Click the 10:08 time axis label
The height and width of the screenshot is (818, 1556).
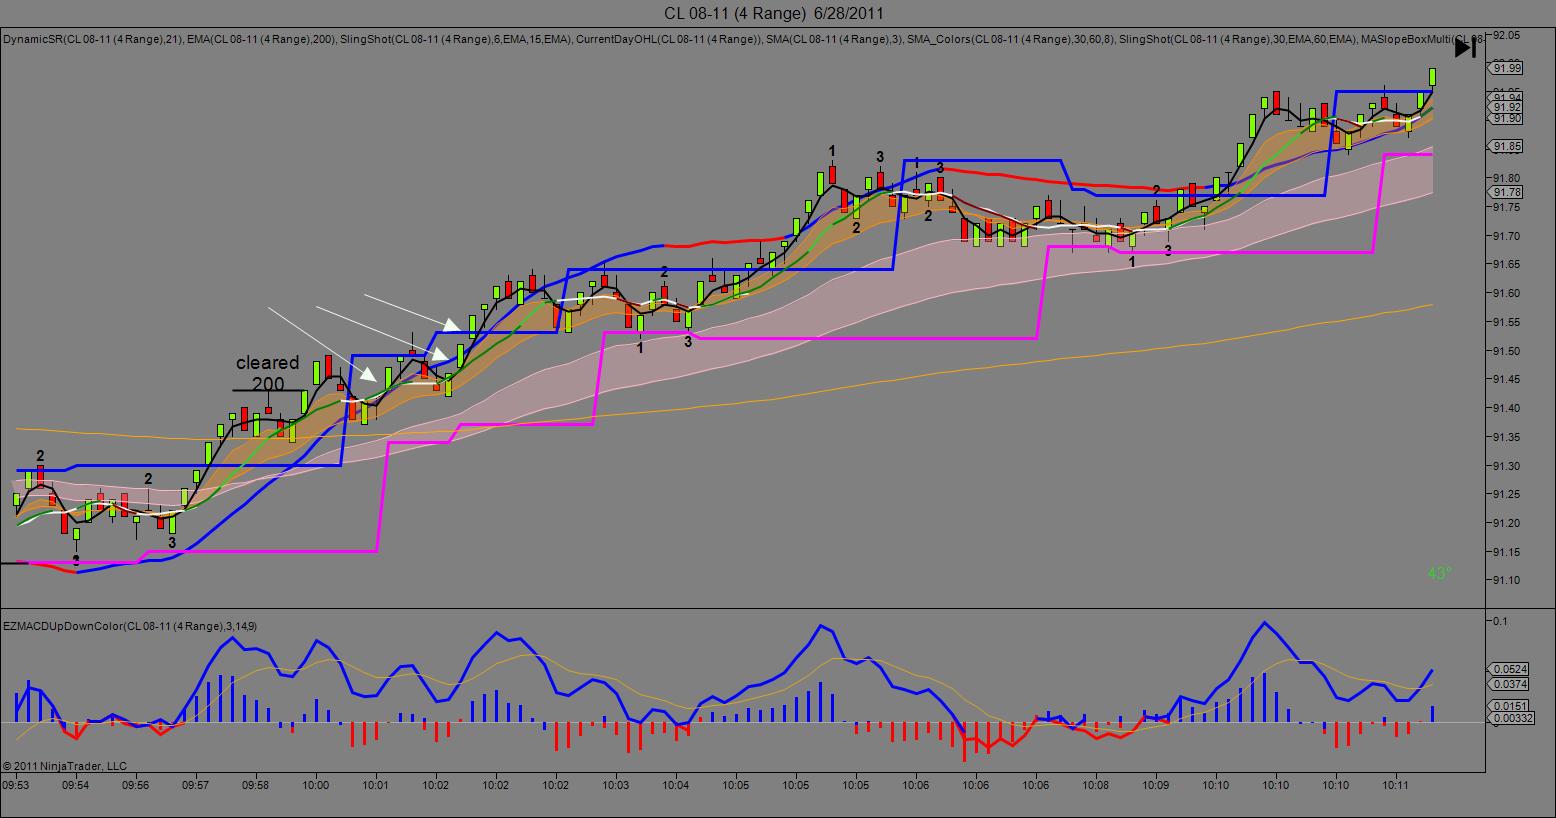(x=1096, y=786)
